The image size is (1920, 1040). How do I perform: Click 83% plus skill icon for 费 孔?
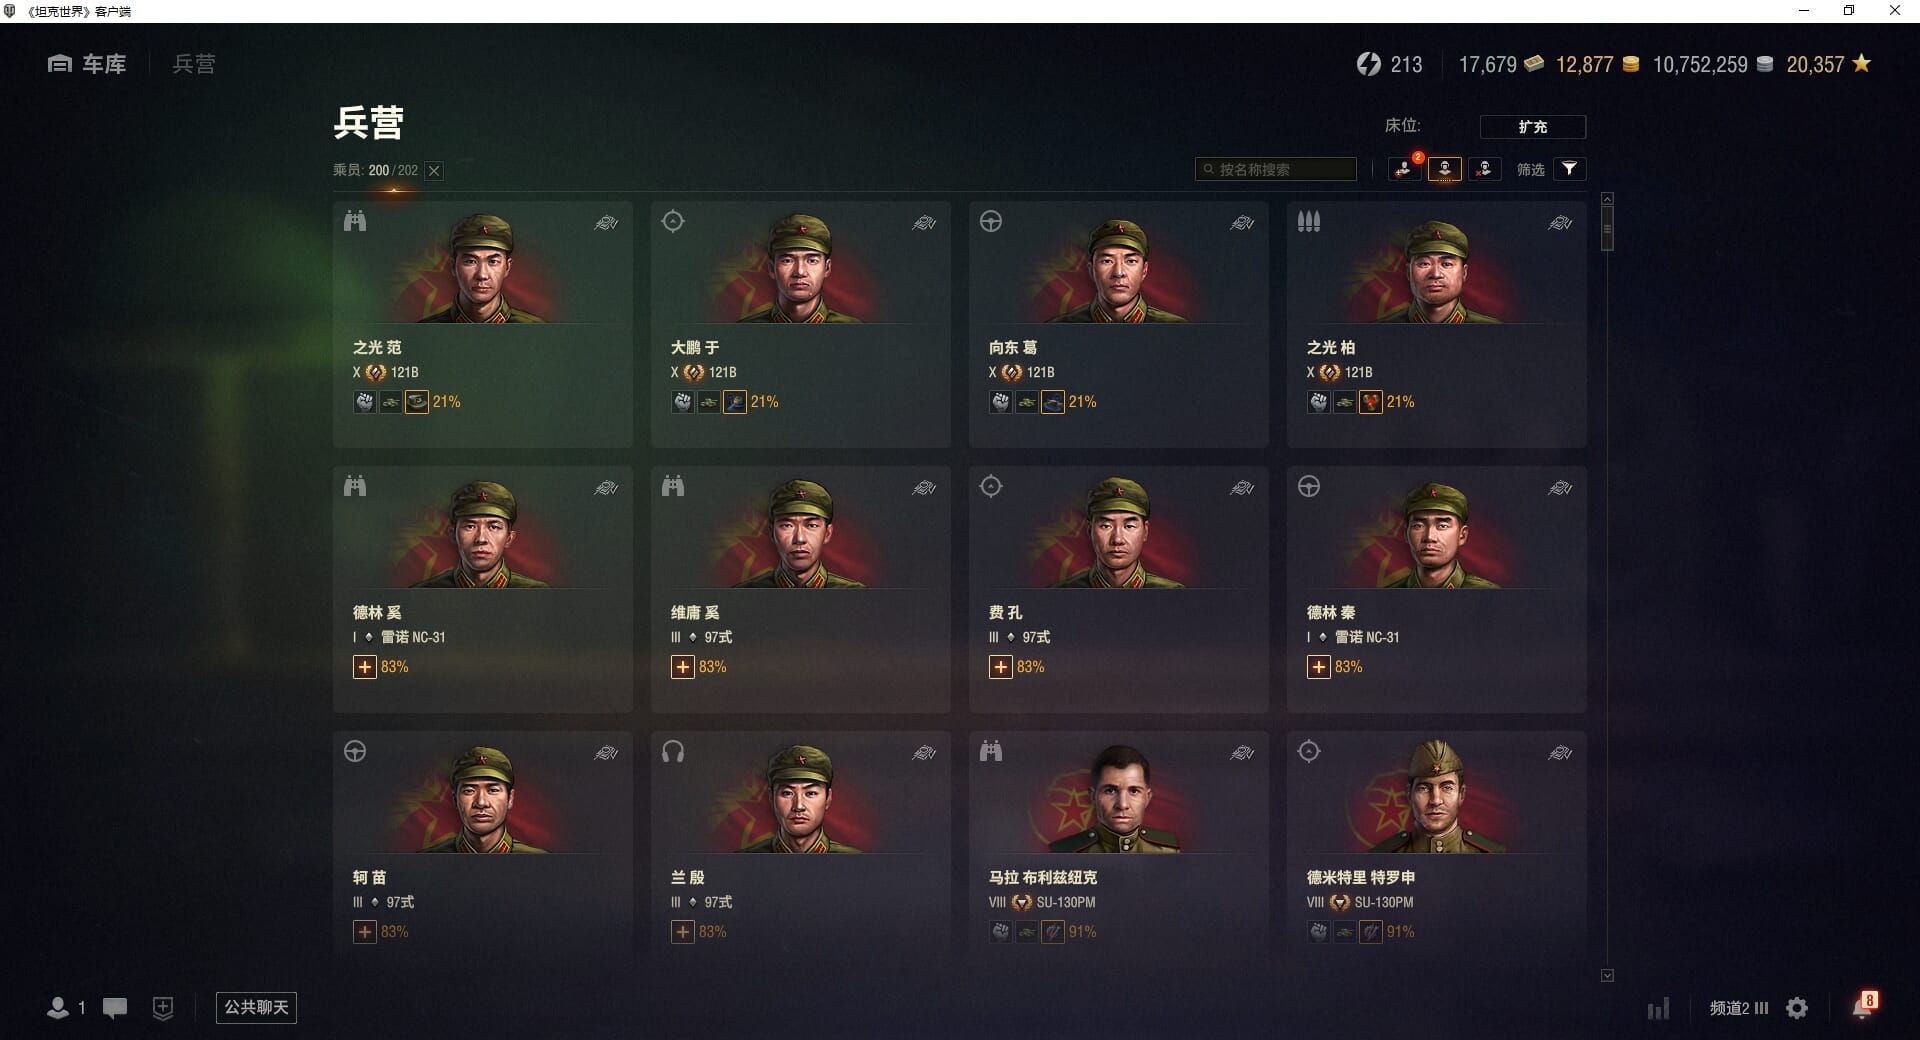pos(1001,667)
